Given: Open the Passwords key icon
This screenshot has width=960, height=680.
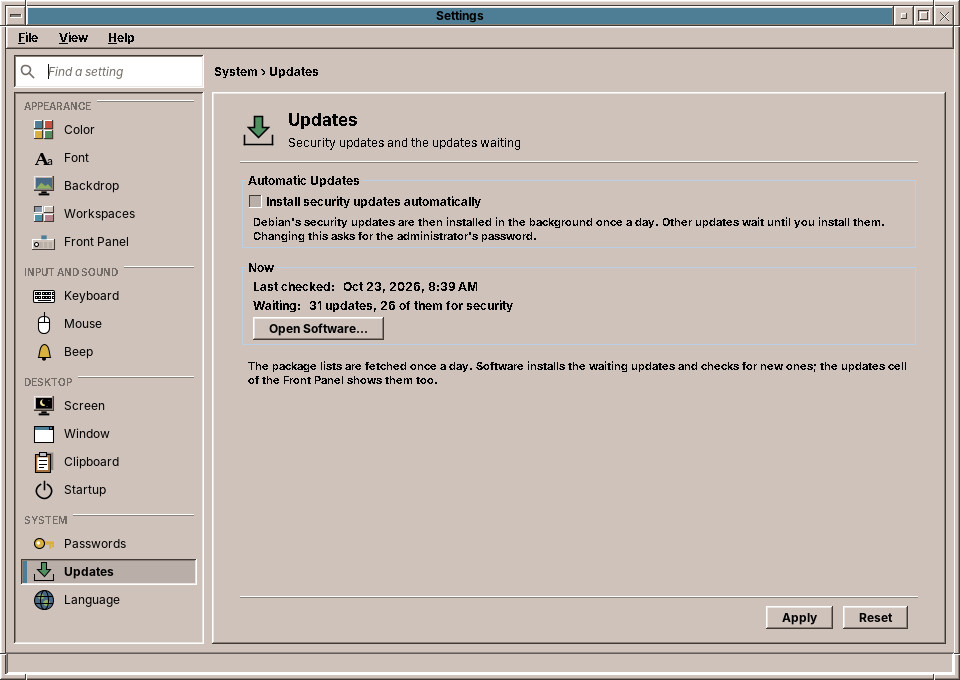Looking at the screenshot, I should point(43,544).
